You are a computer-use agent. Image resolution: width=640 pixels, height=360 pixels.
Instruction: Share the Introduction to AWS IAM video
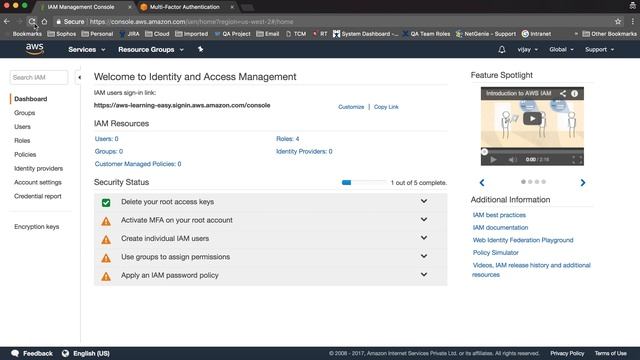click(x=563, y=93)
